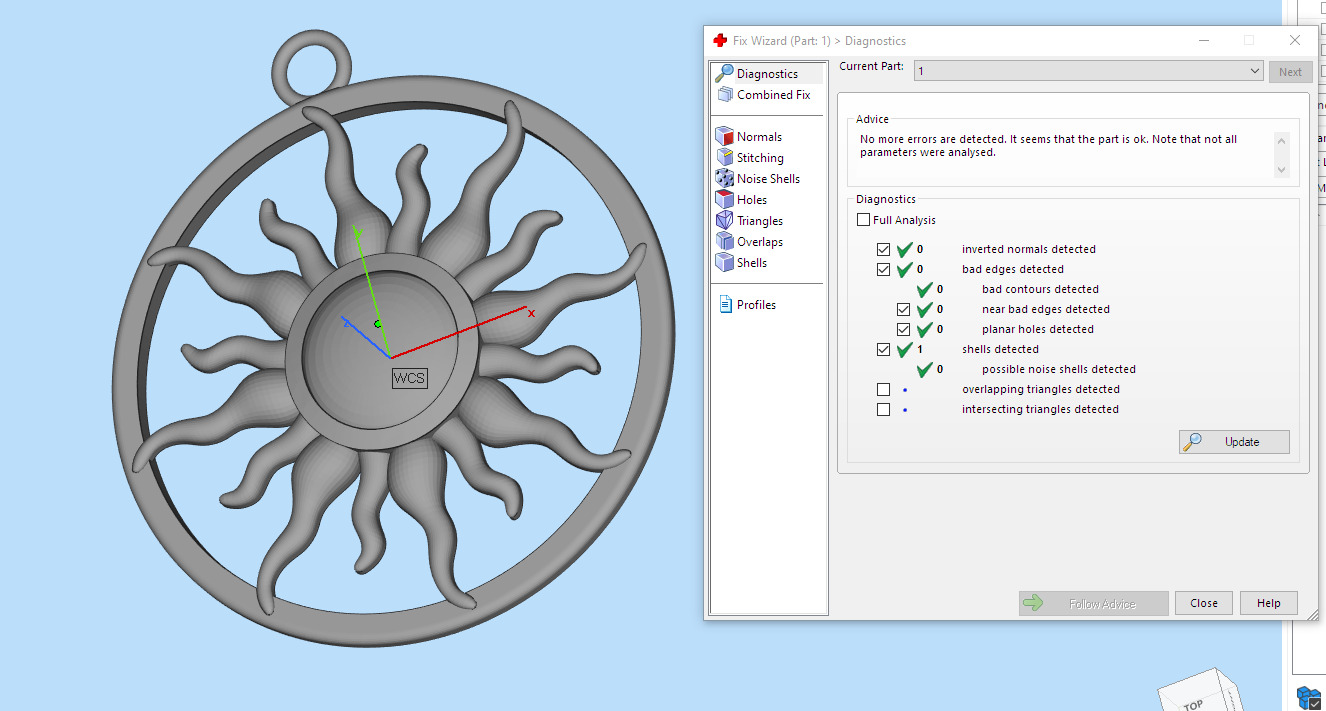Screen dimensions: 1326x711
Task: Click the blue cube icon at bottom-right
Action: [1309, 696]
